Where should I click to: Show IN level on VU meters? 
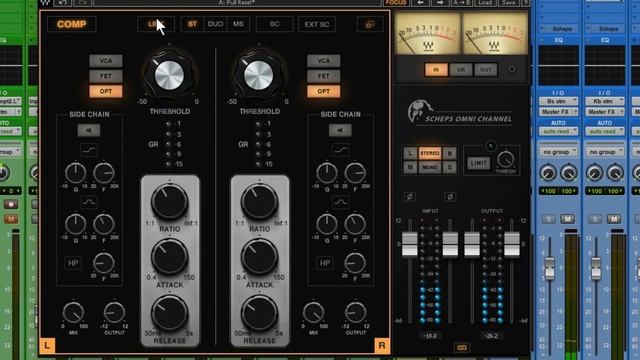[436, 70]
